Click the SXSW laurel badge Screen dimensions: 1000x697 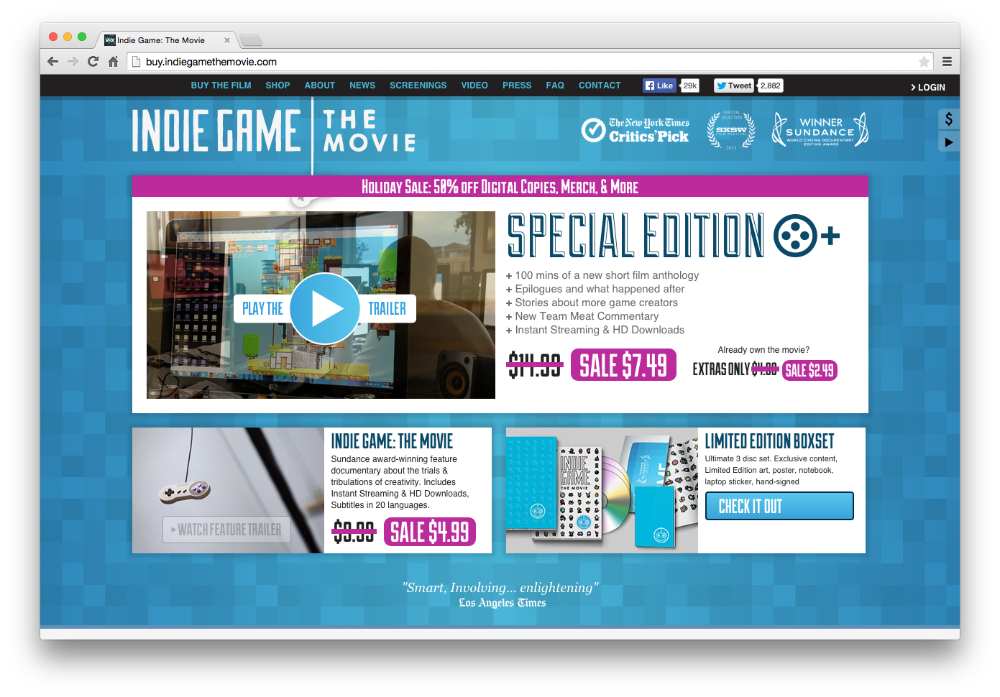point(731,130)
